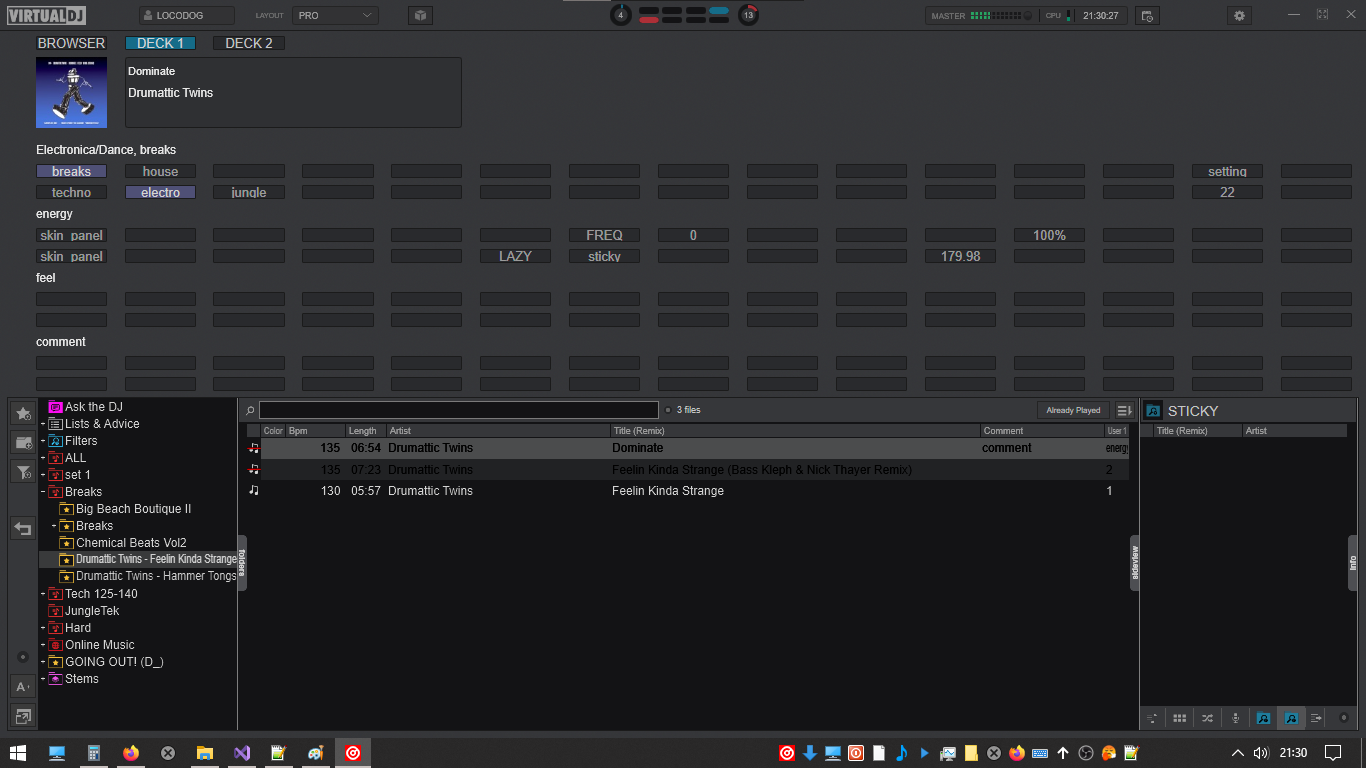This screenshot has width=1366, height=768.
Task: Expand the Lists & Advice folder
Action: pyautogui.click(x=43, y=424)
